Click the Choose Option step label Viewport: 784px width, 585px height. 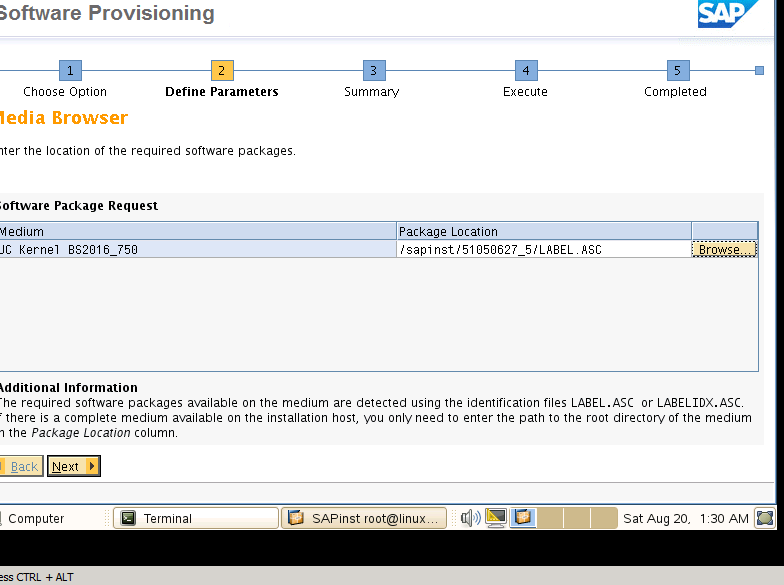pyautogui.click(x=65, y=92)
